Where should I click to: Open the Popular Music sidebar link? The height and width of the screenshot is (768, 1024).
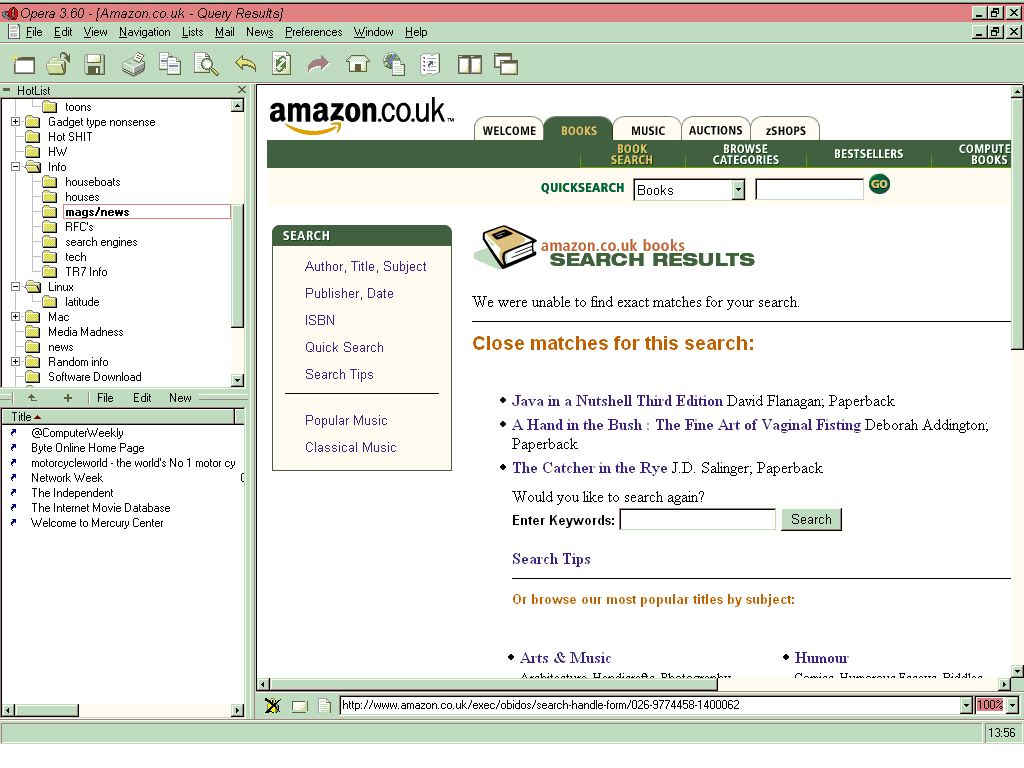click(346, 421)
